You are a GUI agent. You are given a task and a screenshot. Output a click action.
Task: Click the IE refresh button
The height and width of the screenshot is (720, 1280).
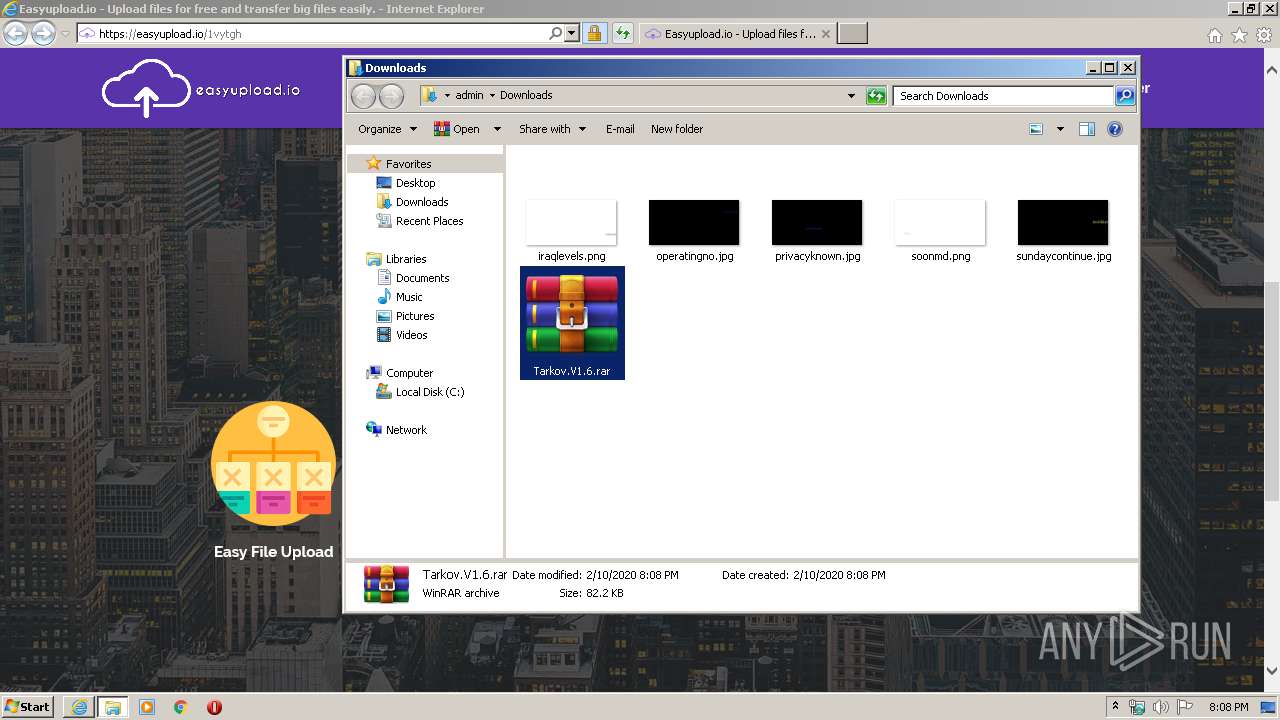(x=622, y=33)
